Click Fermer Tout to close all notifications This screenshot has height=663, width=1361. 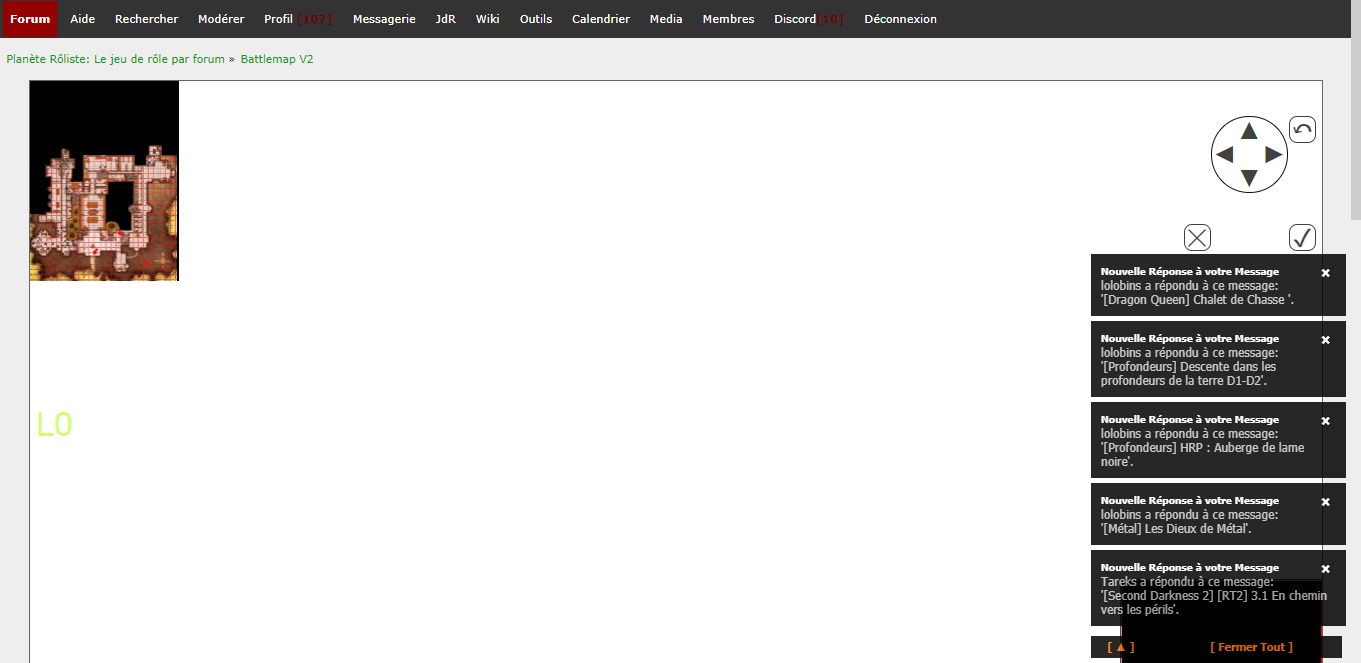1251,647
